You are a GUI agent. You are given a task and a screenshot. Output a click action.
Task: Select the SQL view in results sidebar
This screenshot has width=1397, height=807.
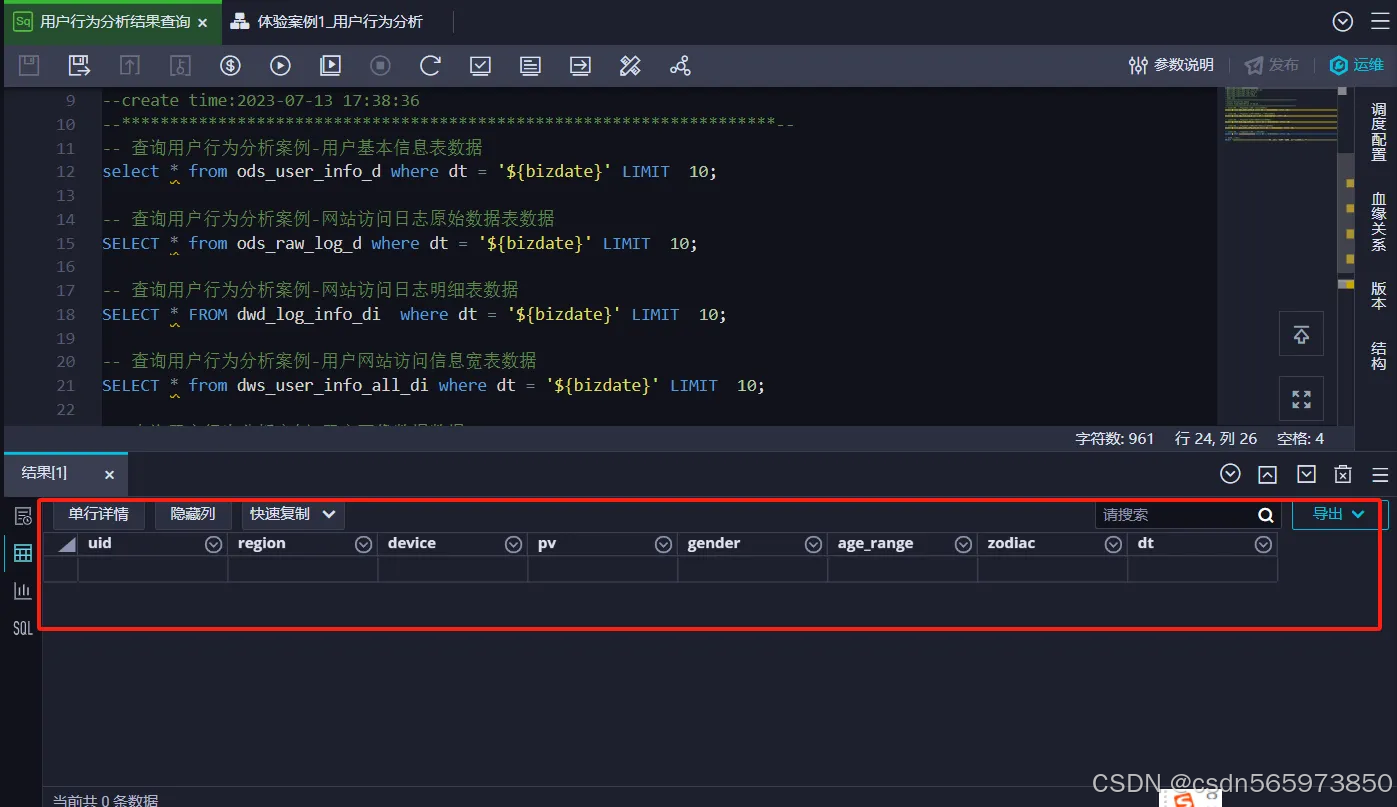pyautogui.click(x=21, y=628)
